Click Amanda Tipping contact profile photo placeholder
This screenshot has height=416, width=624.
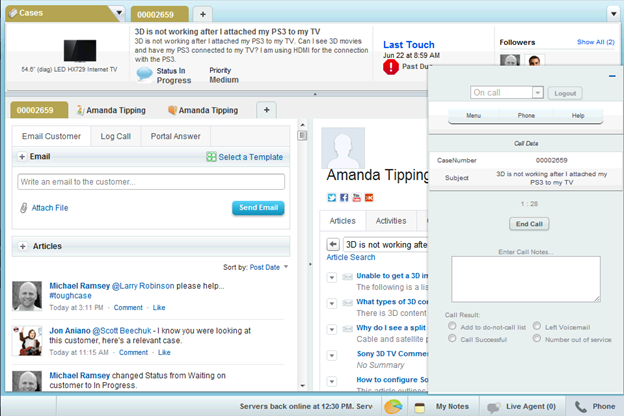pos(343,148)
